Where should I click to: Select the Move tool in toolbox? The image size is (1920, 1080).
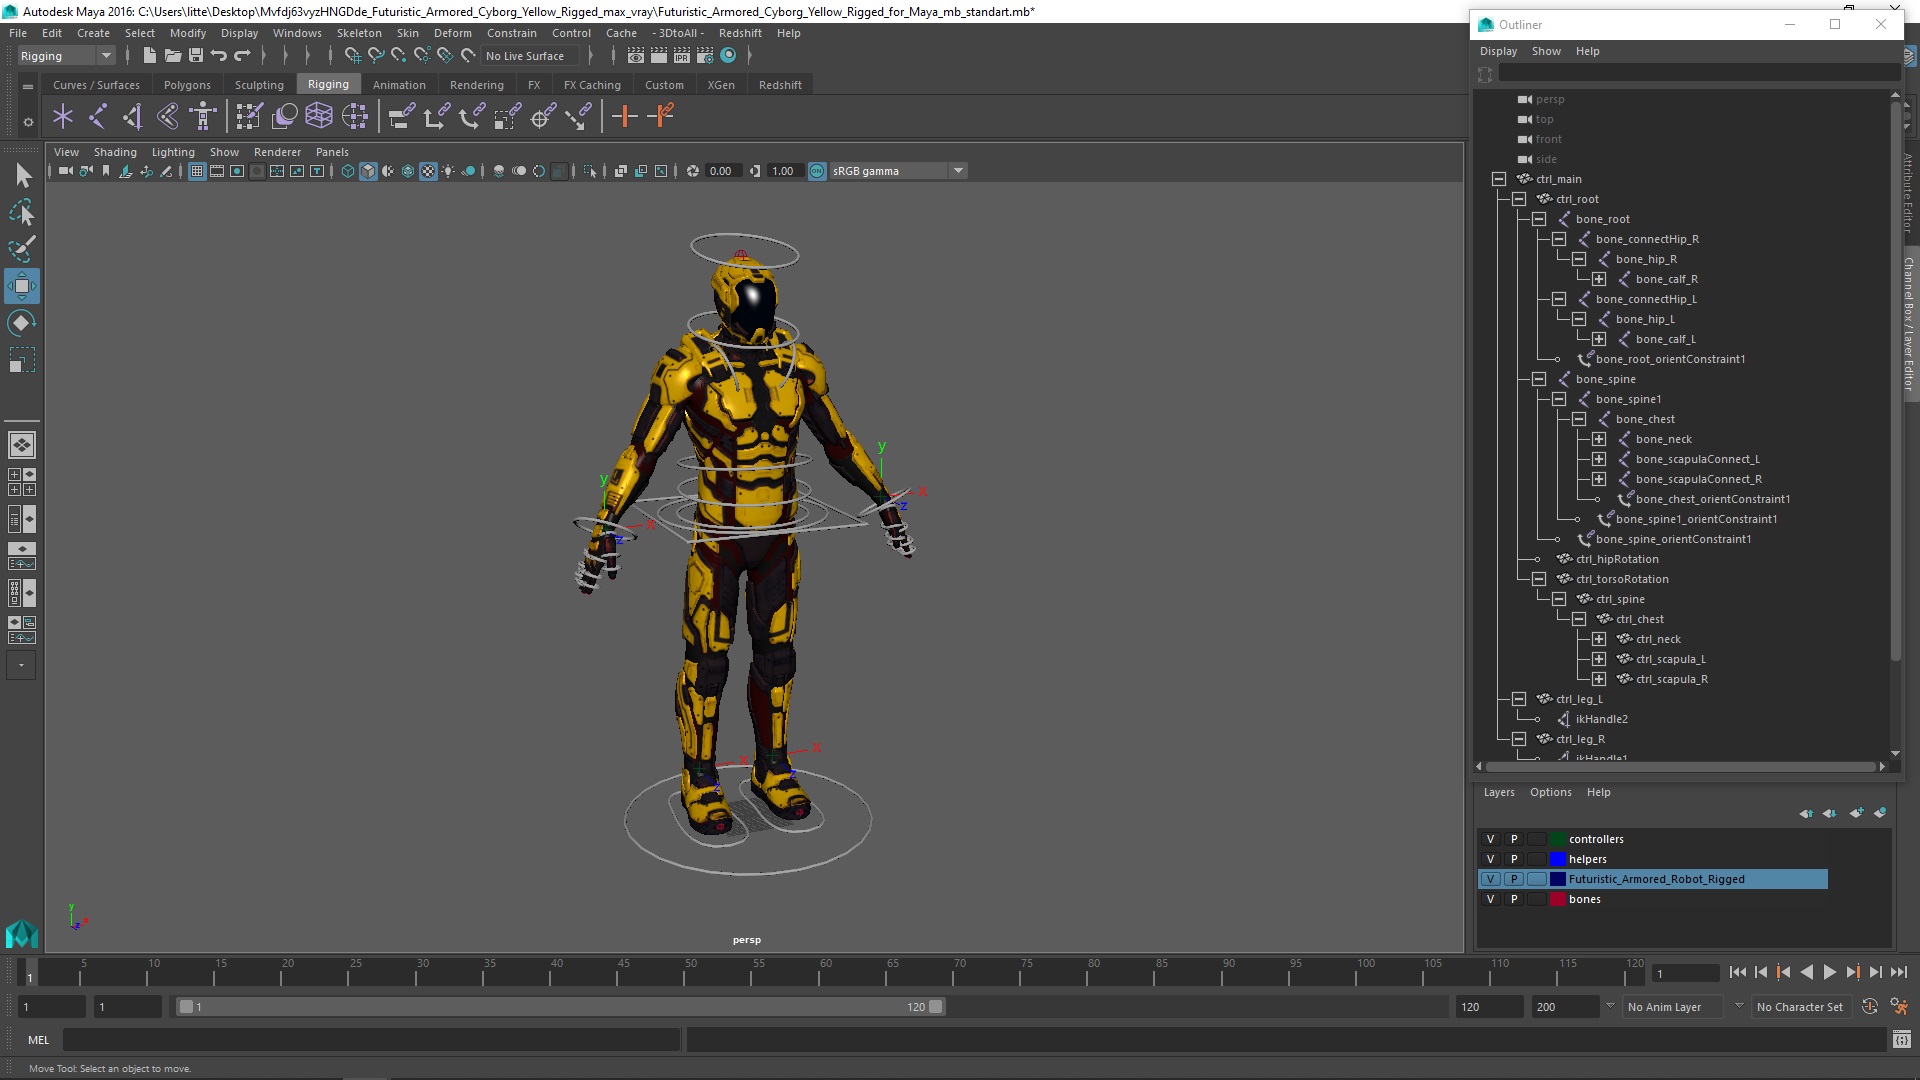[x=22, y=286]
